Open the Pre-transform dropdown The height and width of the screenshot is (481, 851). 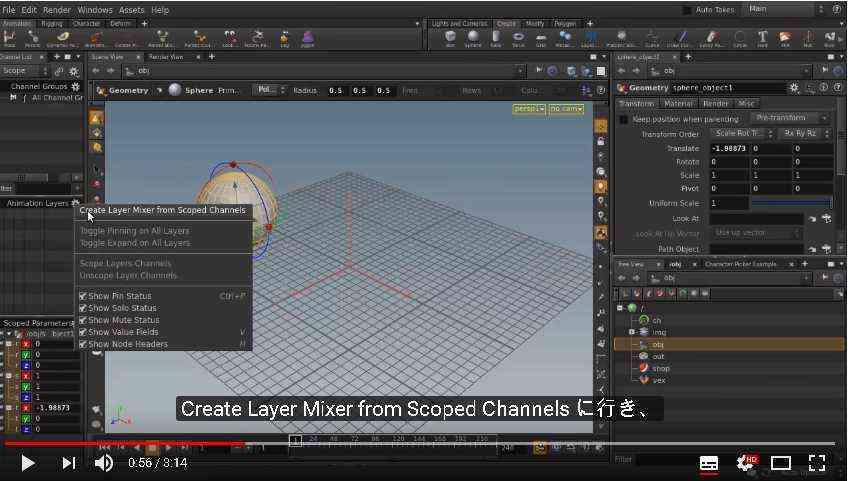790,118
